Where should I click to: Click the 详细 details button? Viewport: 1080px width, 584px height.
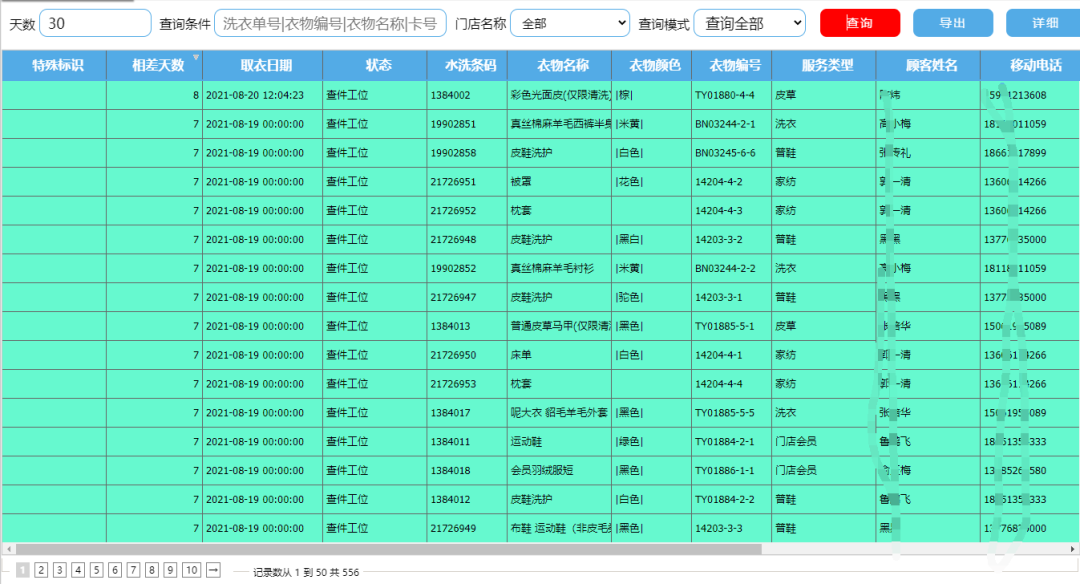tap(1043, 23)
